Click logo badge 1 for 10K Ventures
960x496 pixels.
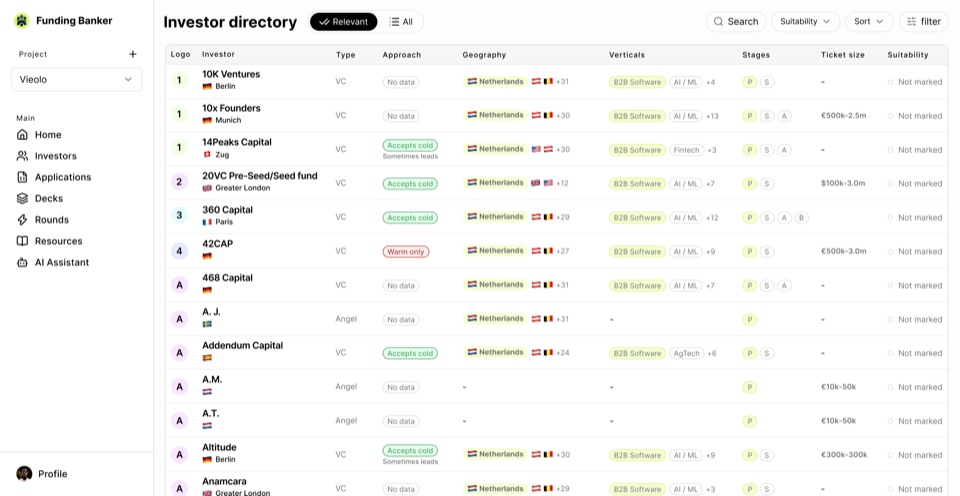point(179,80)
